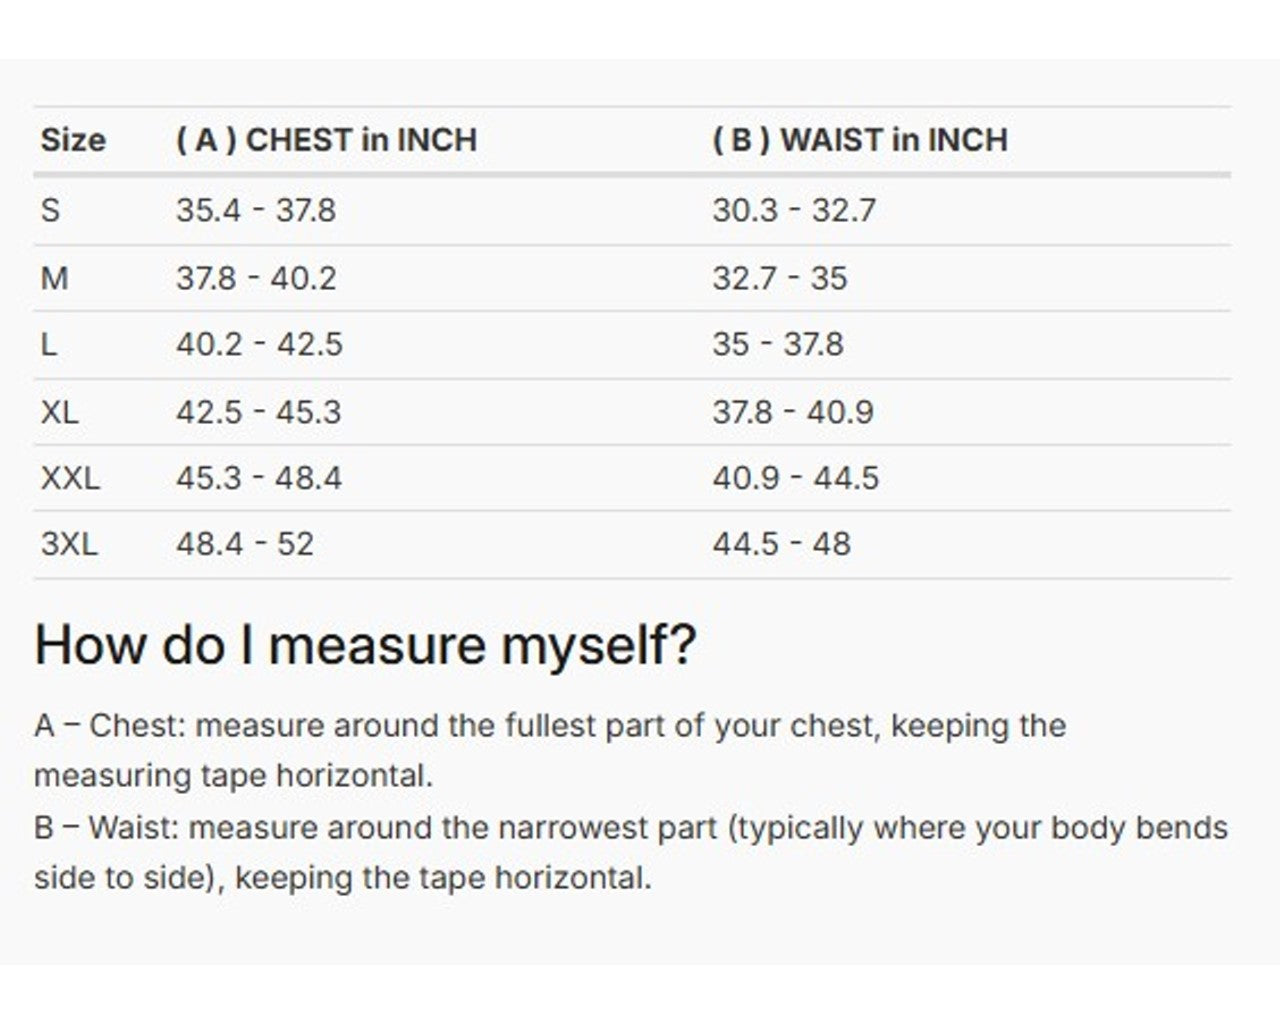The height and width of the screenshot is (1024, 1280).
Task: Click waist value 37.8 - 40.9
Action: click(793, 412)
